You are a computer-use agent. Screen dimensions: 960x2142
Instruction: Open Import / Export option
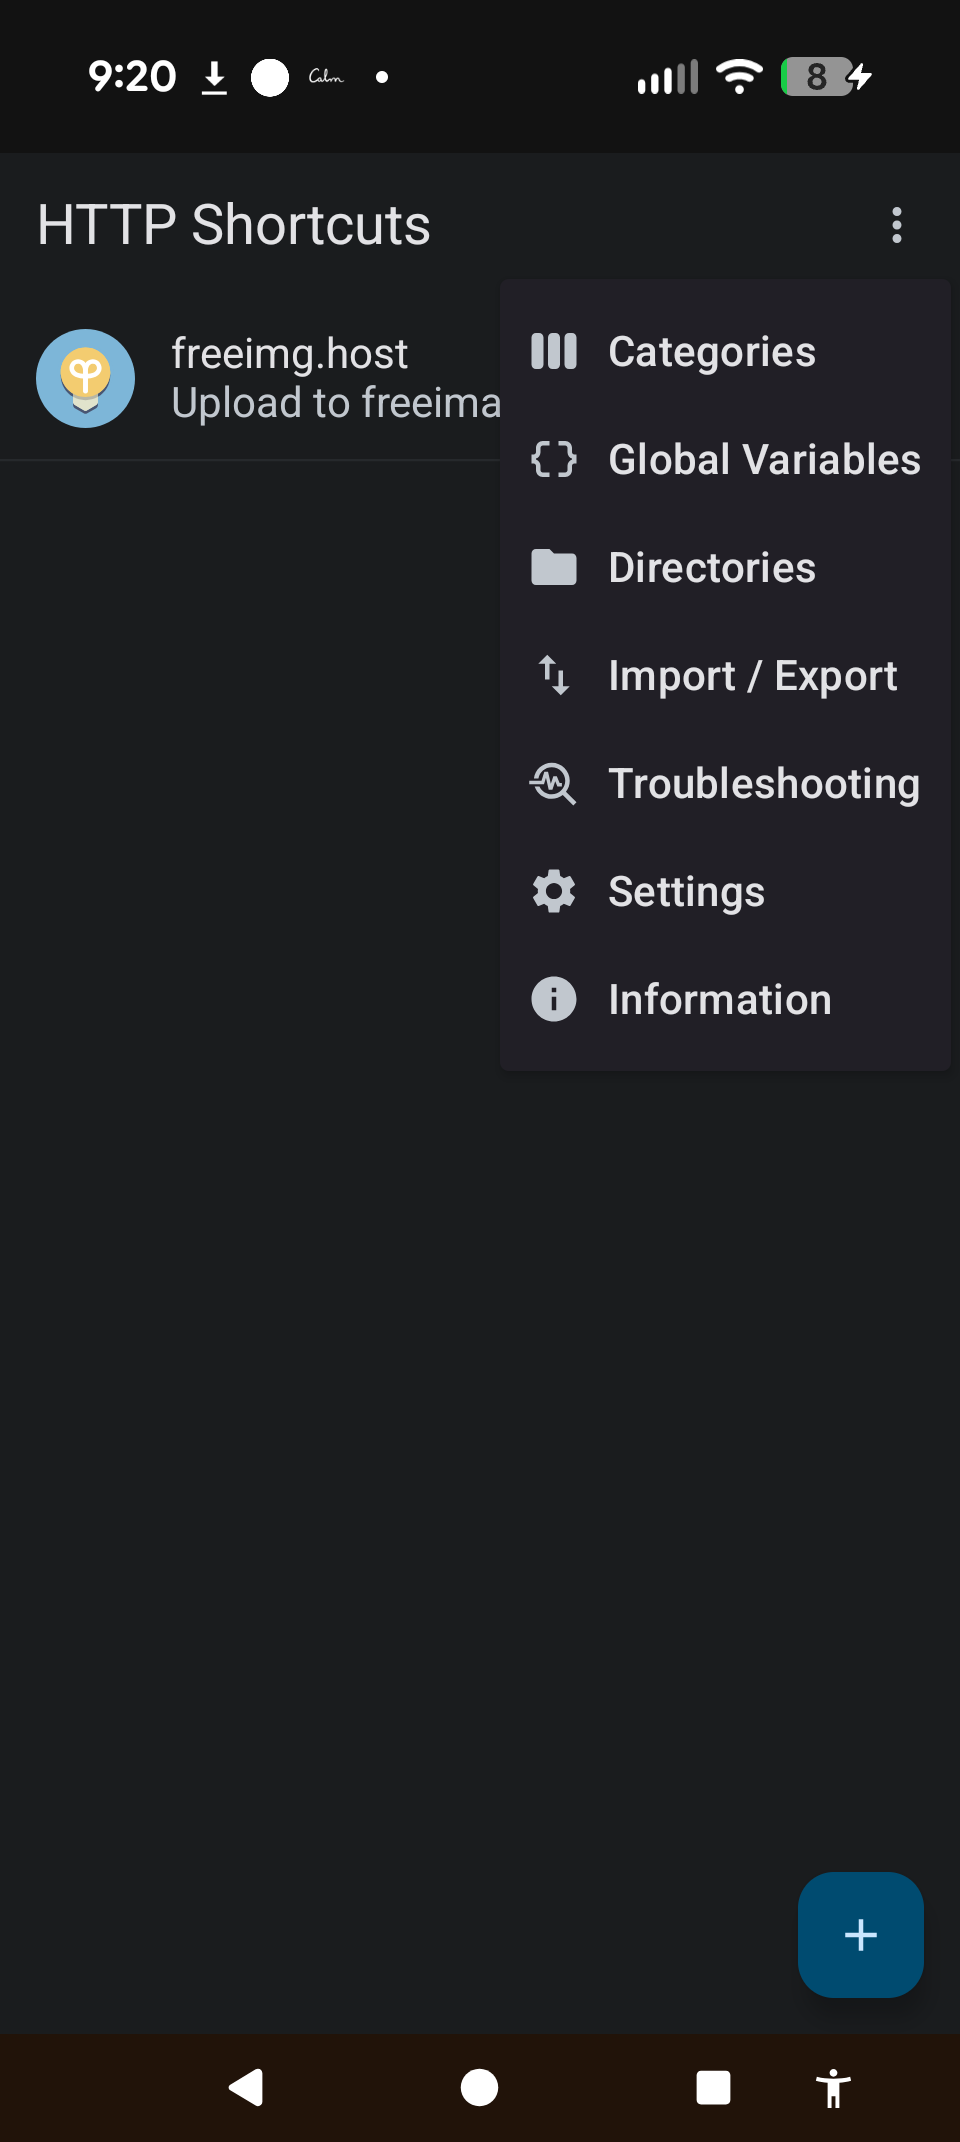coord(752,676)
